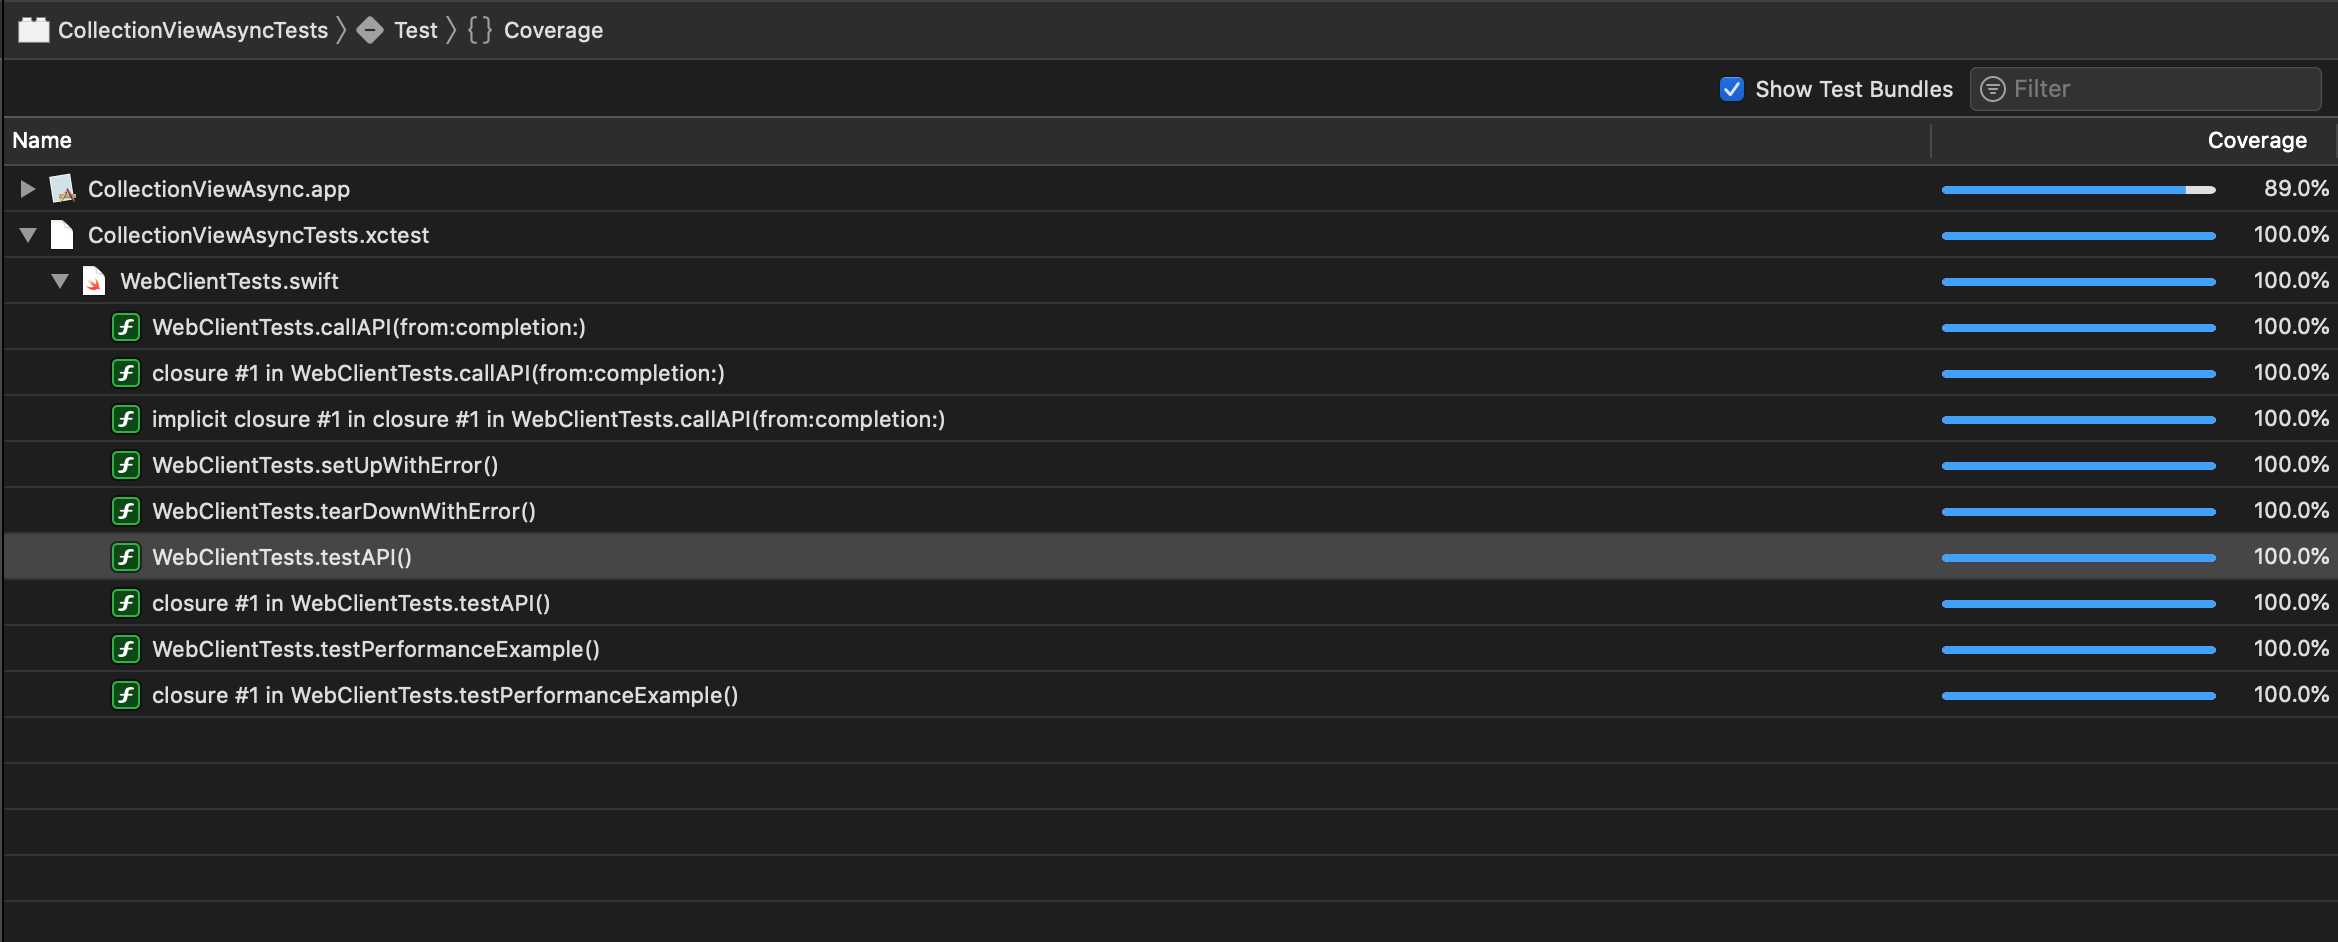The image size is (2338, 942).
Task: Click the CollectionViewAsyncTests folder icon in breadcrumb
Action: pos(34,30)
